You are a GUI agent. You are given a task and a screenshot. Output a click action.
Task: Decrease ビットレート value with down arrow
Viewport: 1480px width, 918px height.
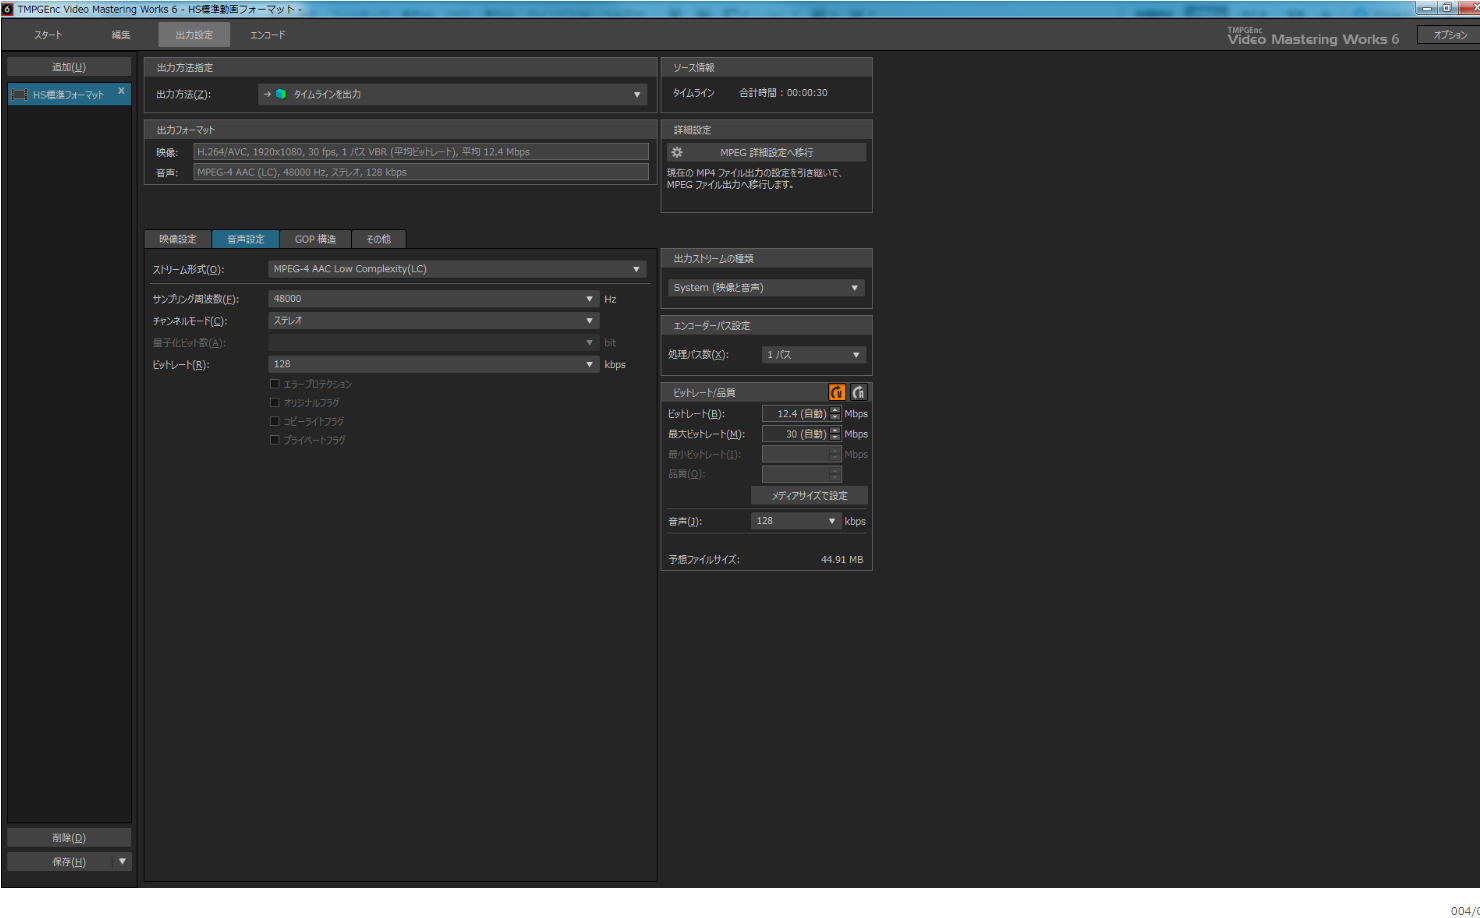(835, 418)
